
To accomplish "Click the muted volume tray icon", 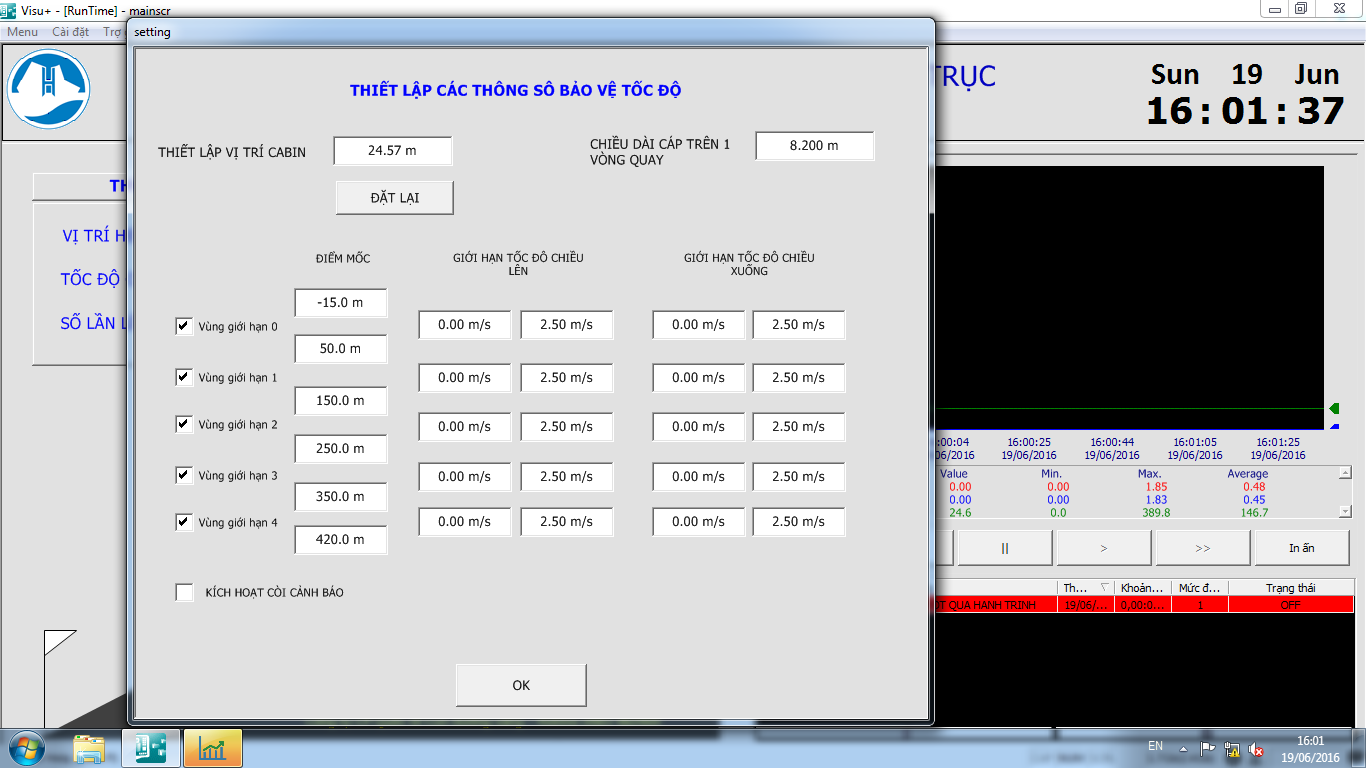I will pyautogui.click(x=1257, y=749).
